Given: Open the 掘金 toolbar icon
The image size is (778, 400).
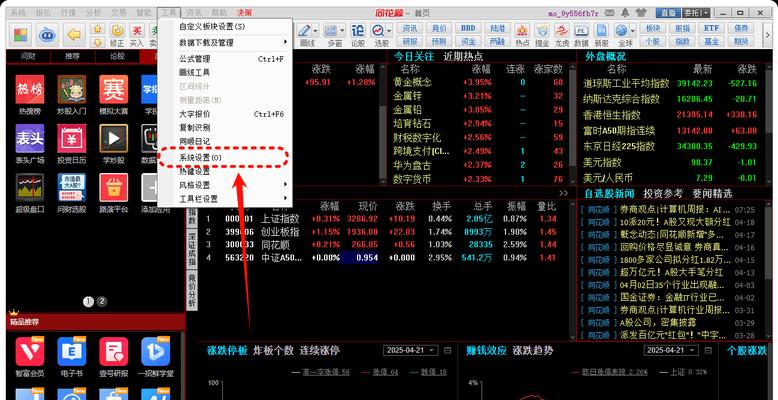Looking at the screenshot, I should pyautogui.click(x=542, y=35).
